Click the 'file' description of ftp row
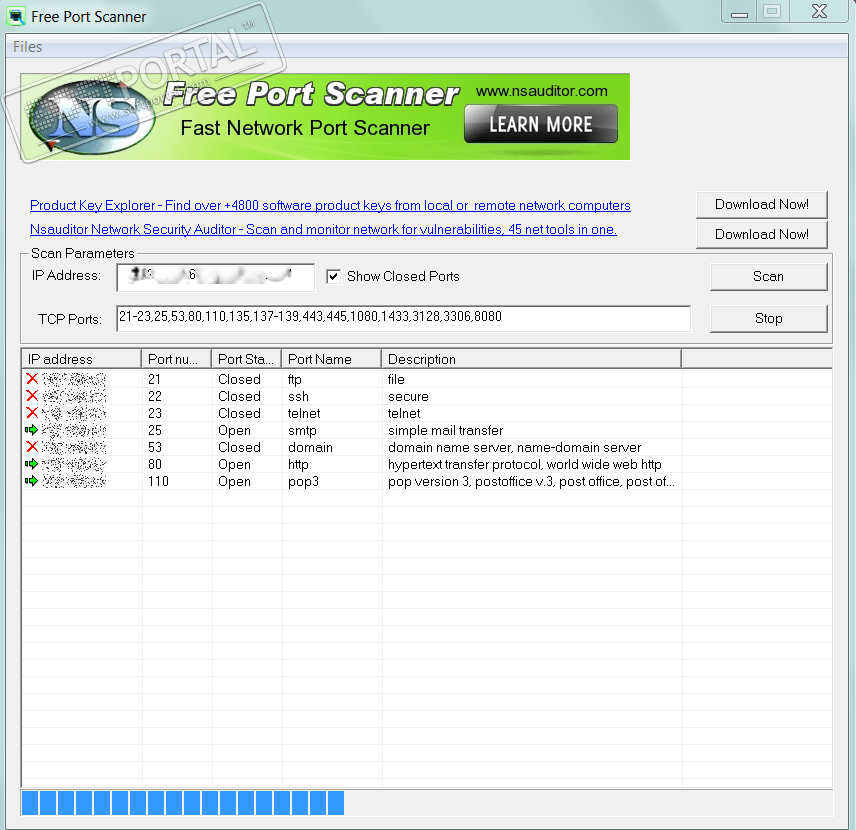The width and height of the screenshot is (856, 830). (x=396, y=380)
